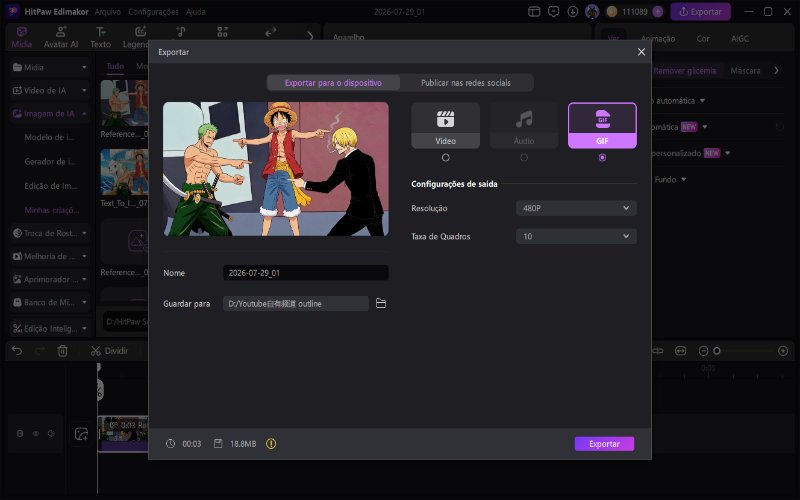The image size is (800, 500).
Task: Click the file size disk icon
Action: point(218,444)
